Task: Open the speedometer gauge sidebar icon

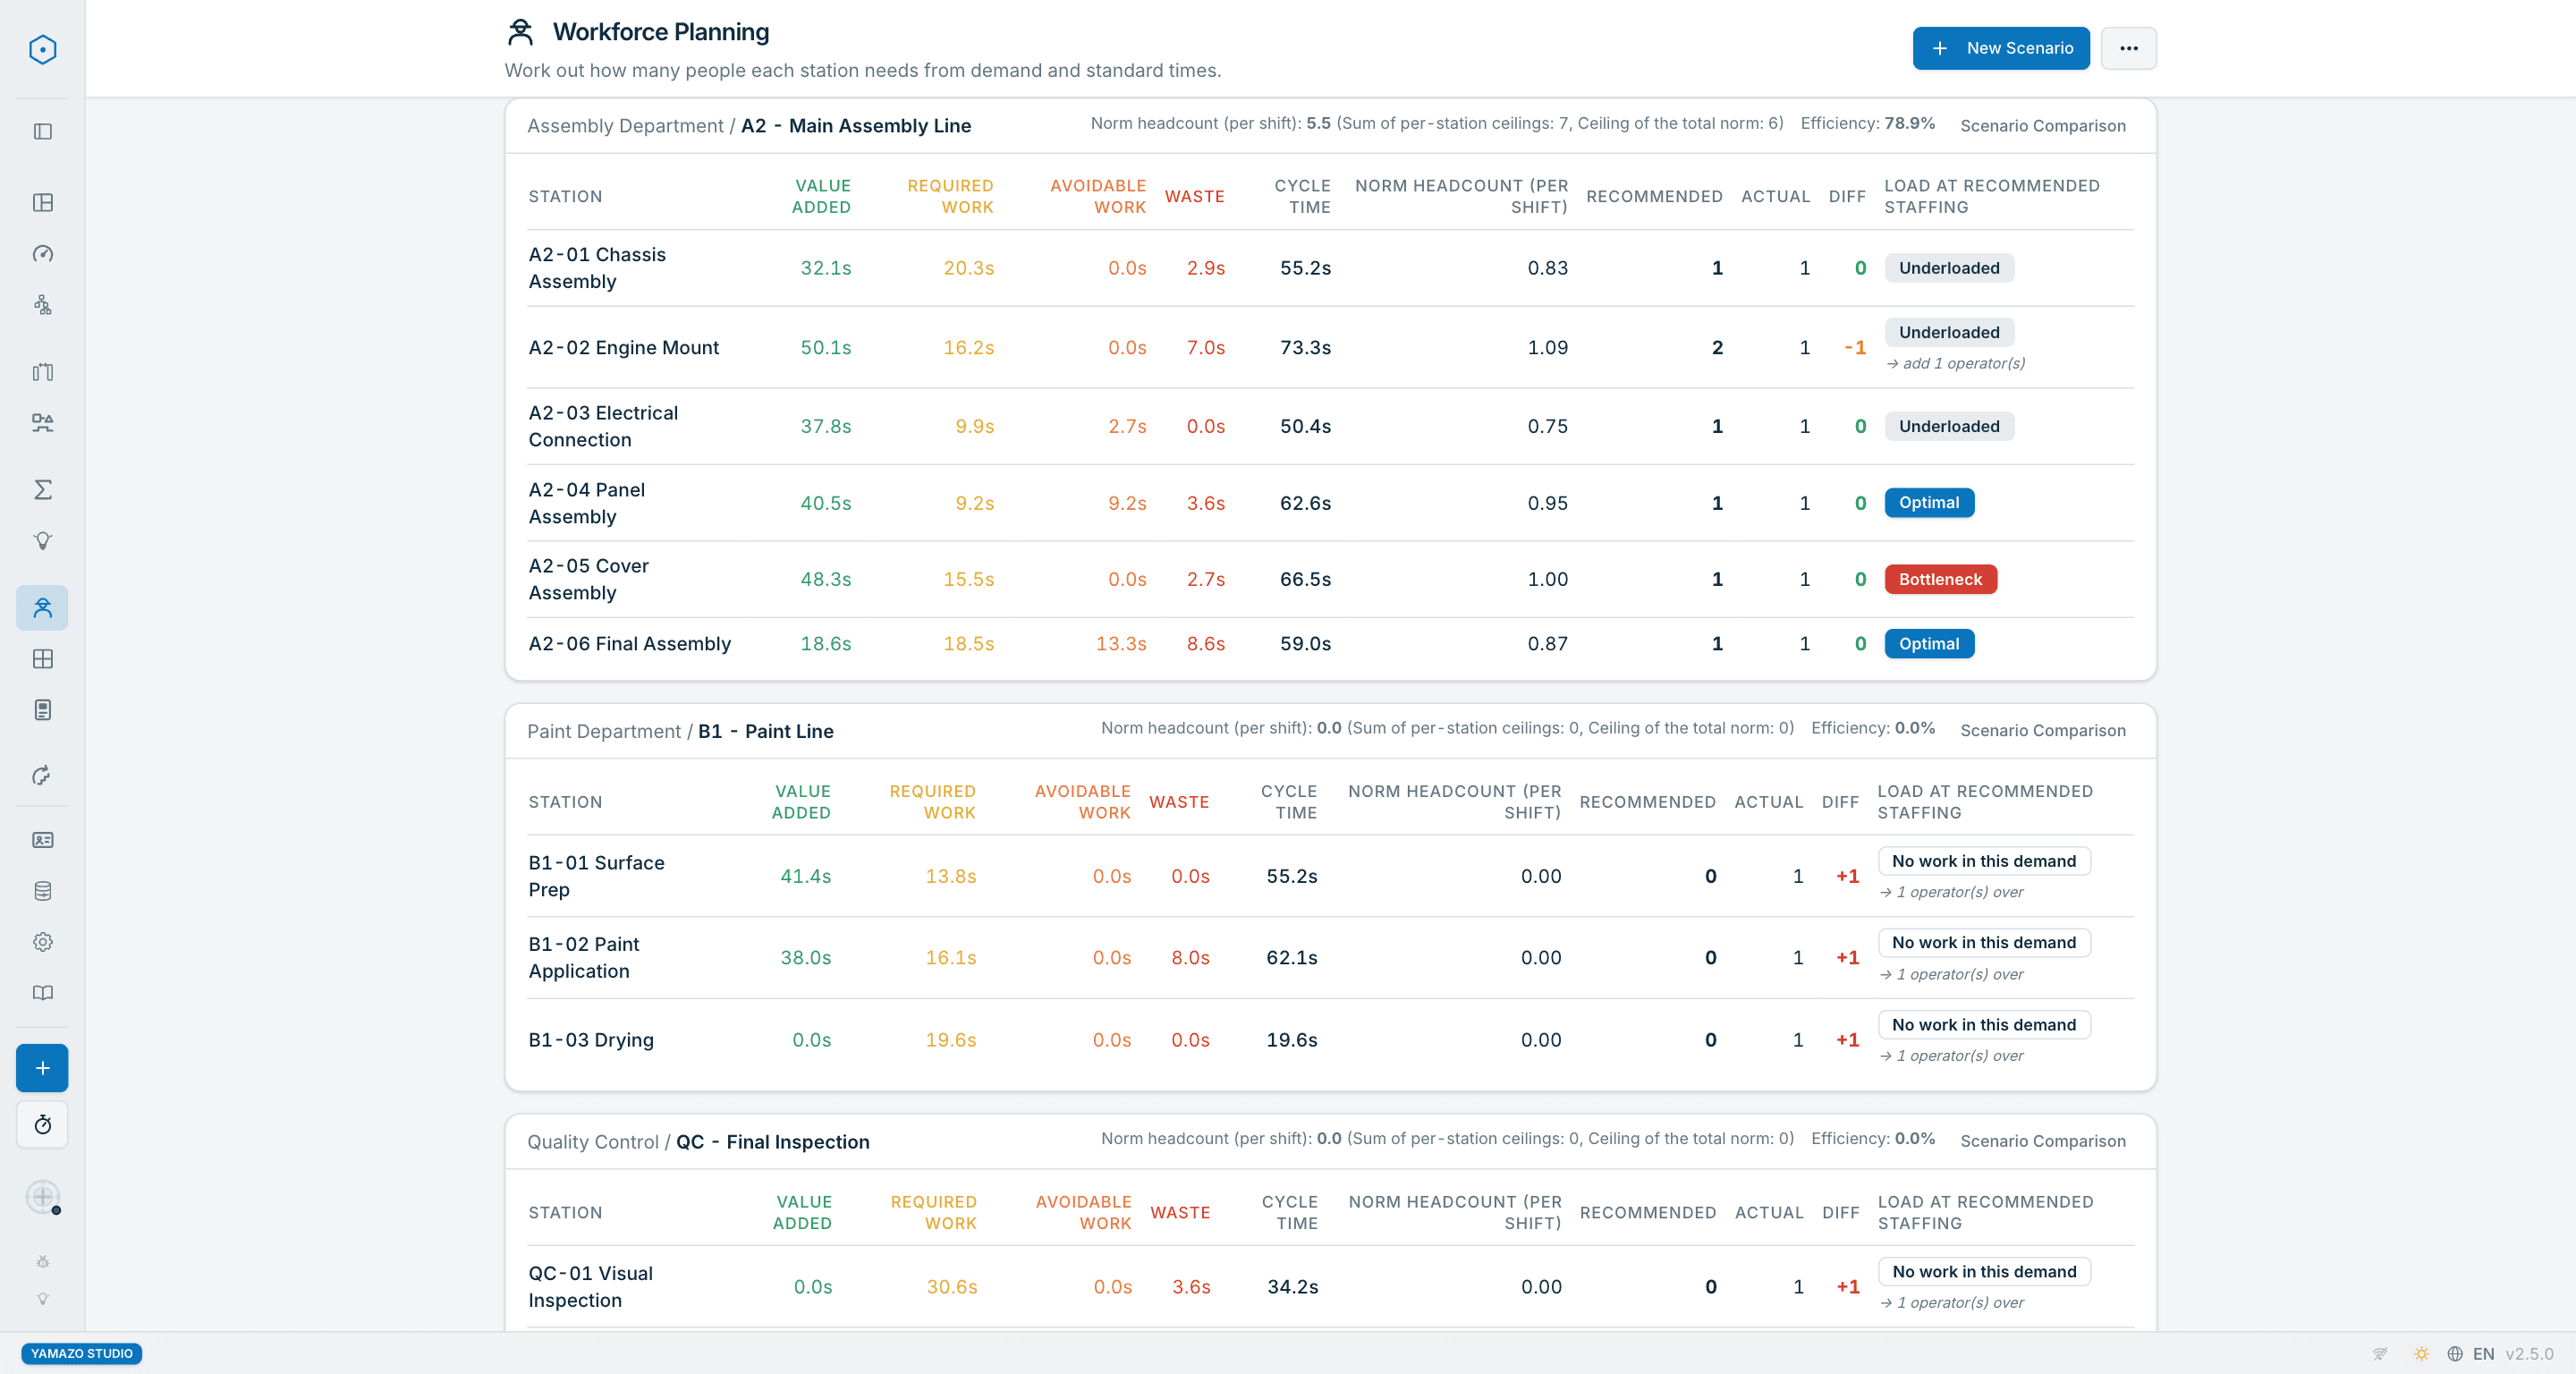Action: (42, 253)
